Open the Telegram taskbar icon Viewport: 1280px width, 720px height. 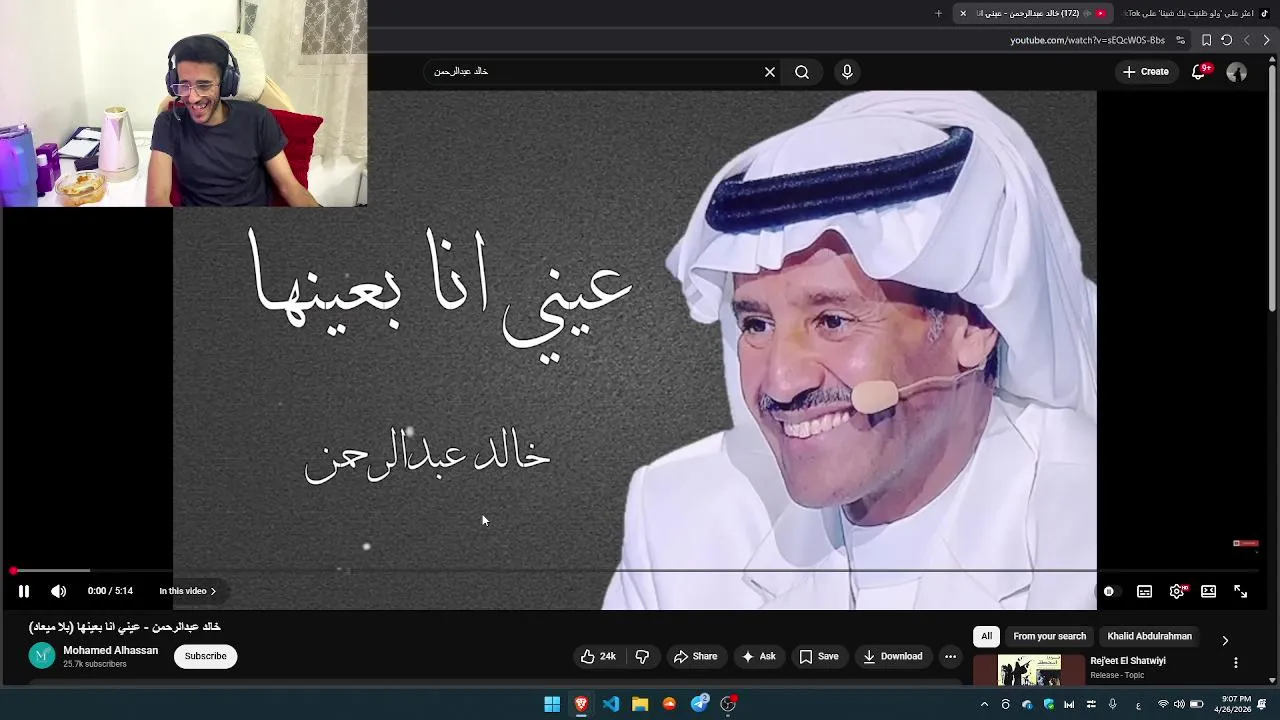(700, 704)
